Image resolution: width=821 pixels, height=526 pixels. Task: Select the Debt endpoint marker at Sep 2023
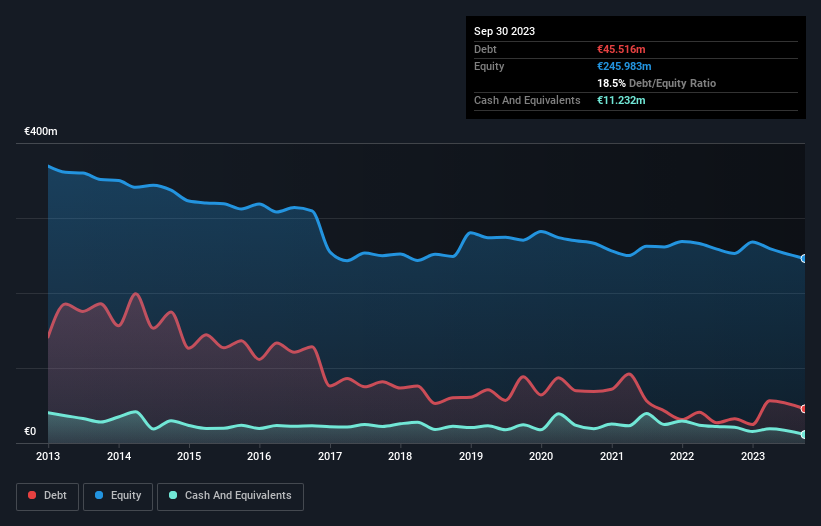[804, 409]
